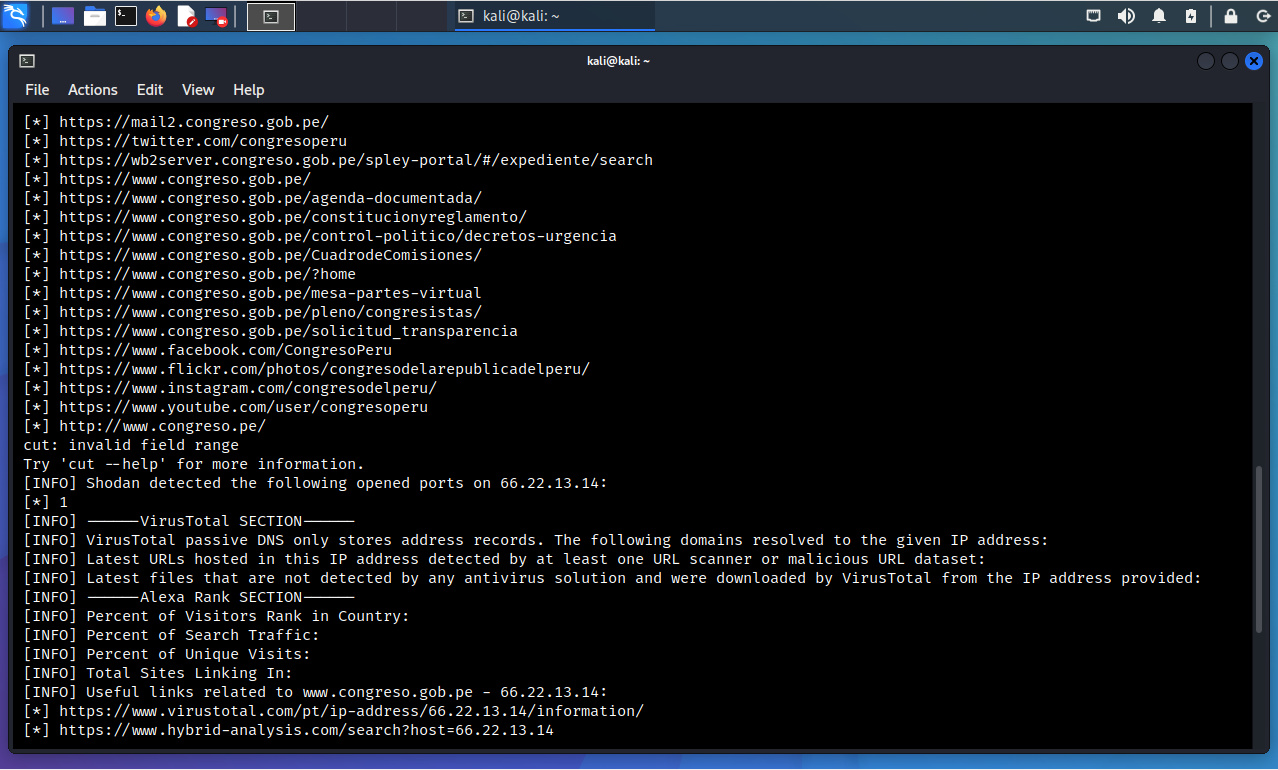The width and height of the screenshot is (1278, 770).
Task: Open the File menu in terminal
Action: [37, 90]
